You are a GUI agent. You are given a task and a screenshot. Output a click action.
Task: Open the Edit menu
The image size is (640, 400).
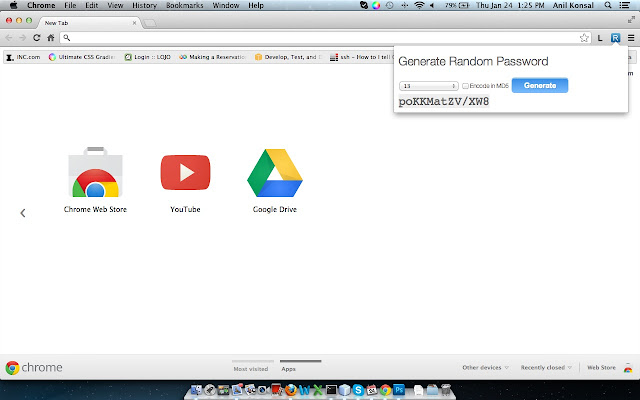click(91, 5)
